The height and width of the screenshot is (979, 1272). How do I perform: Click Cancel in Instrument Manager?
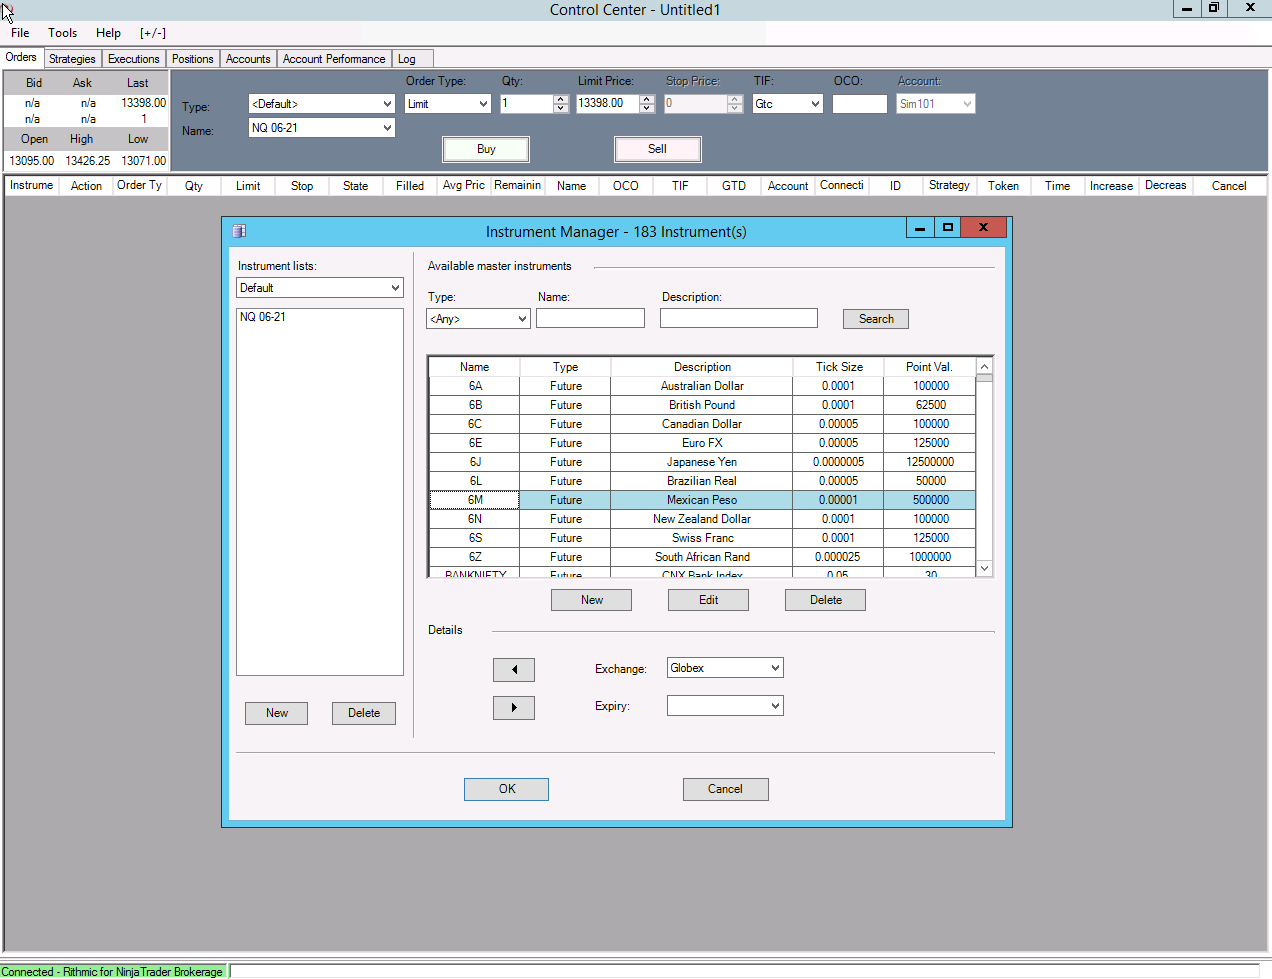[x=725, y=789]
